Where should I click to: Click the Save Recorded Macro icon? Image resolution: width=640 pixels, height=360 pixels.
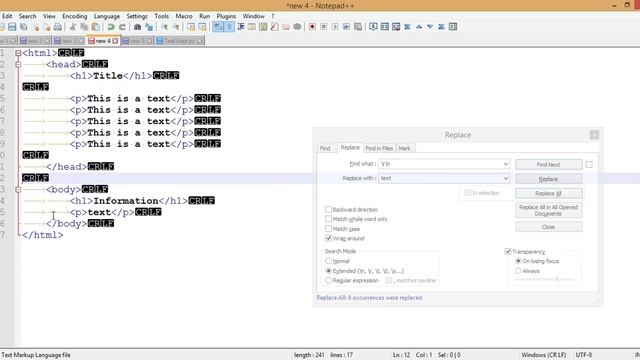[x=358, y=27]
